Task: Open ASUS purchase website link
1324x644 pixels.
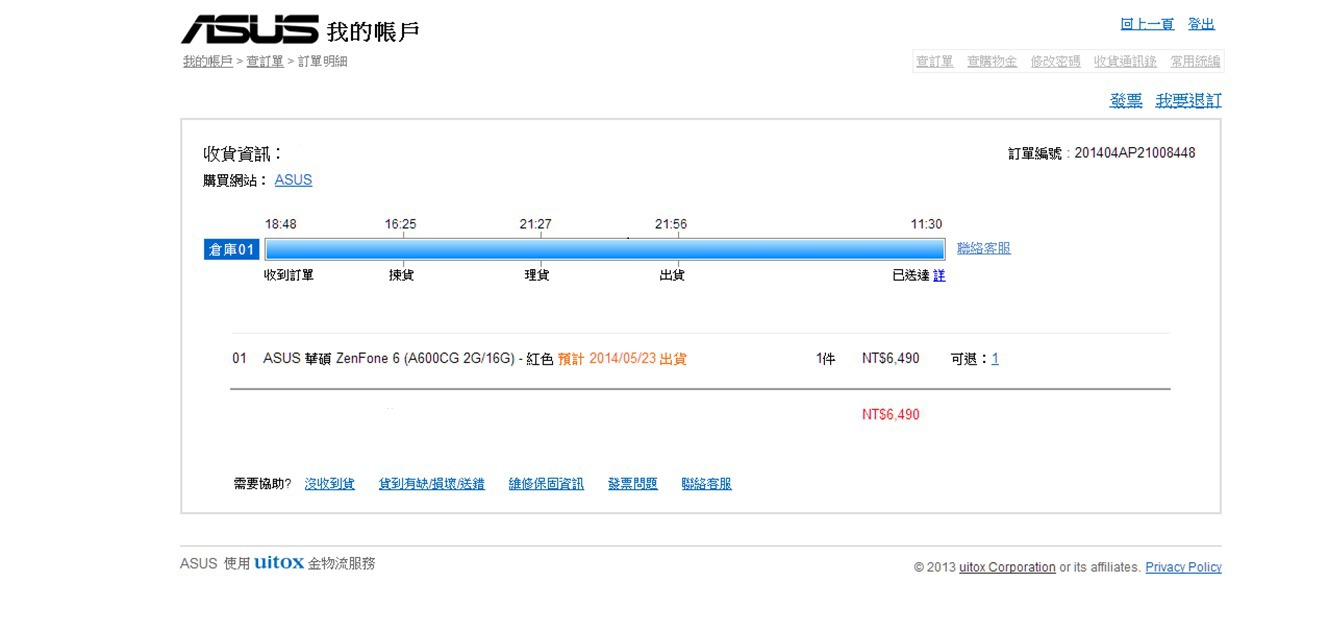Action: click(x=293, y=180)
